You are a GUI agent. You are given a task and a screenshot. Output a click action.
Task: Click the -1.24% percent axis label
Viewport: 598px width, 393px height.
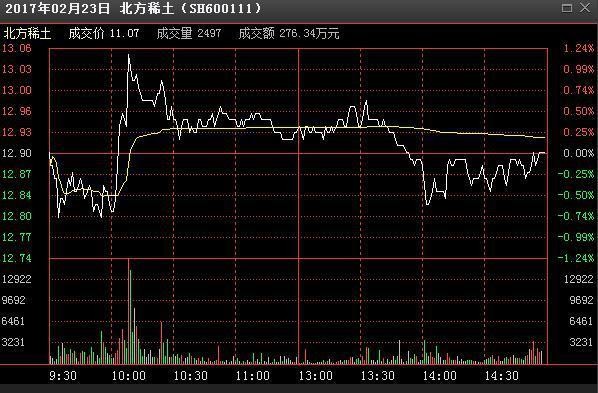[576, 258]
